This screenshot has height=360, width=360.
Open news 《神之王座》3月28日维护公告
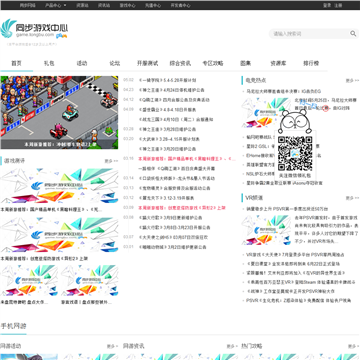tap(167, 129)
